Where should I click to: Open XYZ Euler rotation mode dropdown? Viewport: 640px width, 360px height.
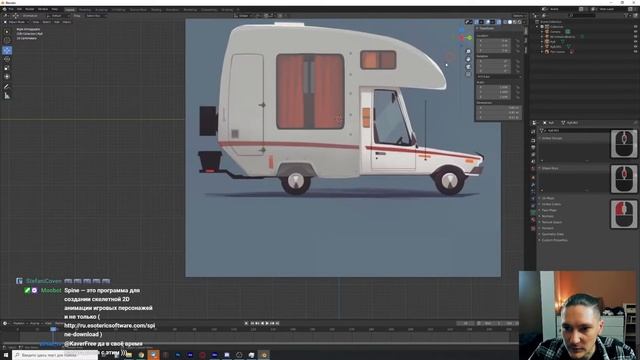tap(499, 77)
